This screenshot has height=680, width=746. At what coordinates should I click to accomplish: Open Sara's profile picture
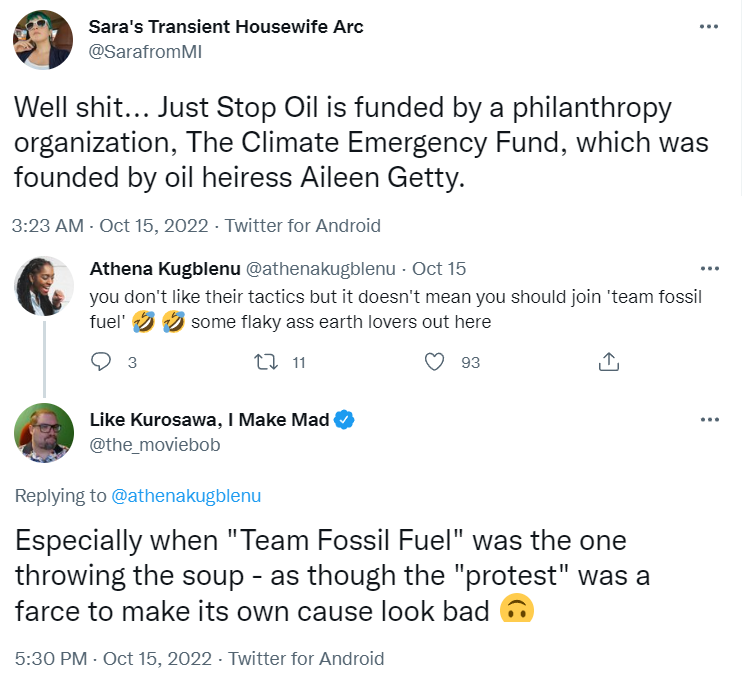[43, 40]
